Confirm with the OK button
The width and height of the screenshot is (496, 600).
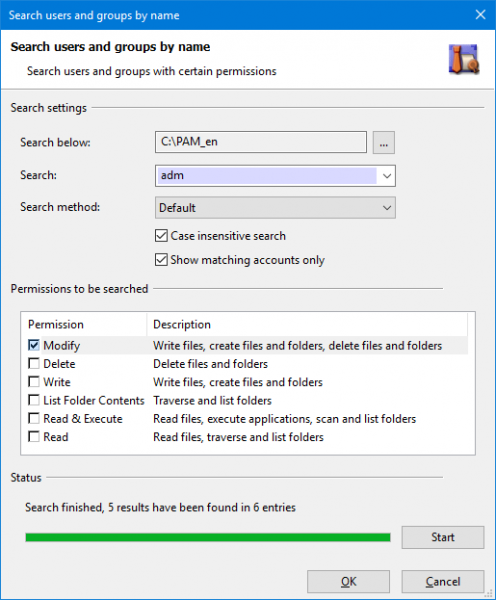tap(348, 582)
